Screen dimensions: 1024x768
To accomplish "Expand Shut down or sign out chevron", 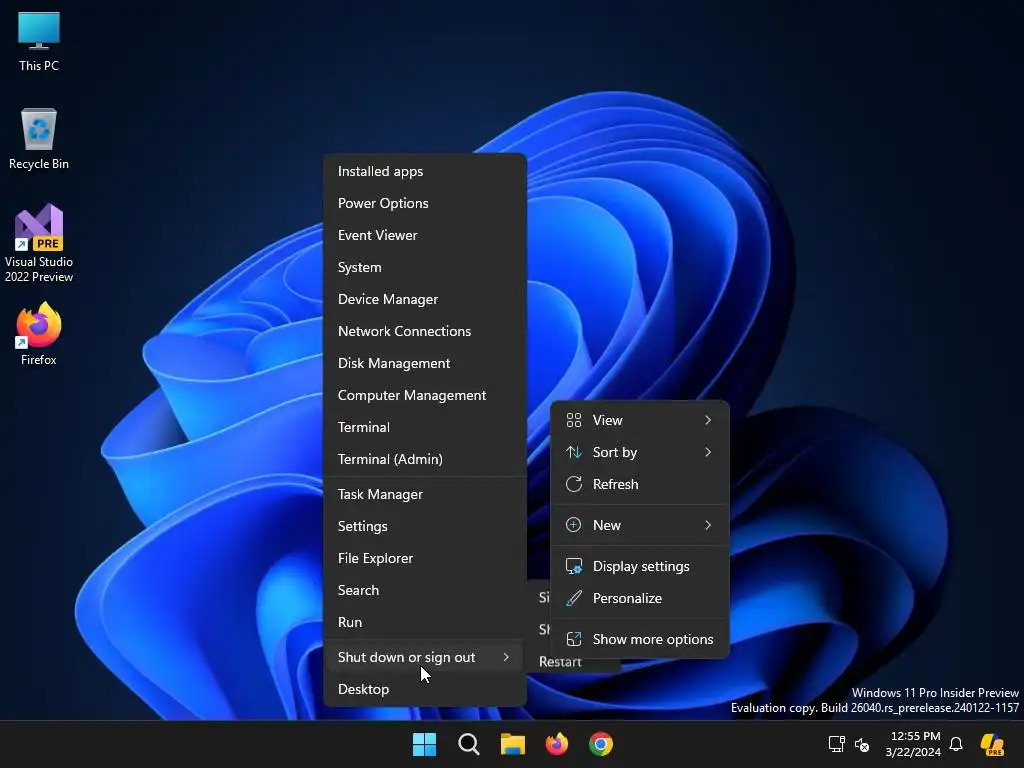I will click(x=506, y=657).
